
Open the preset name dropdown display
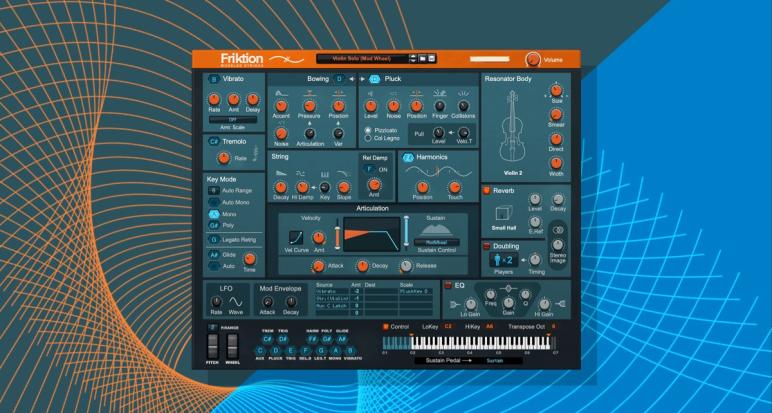tap(362, 59)
